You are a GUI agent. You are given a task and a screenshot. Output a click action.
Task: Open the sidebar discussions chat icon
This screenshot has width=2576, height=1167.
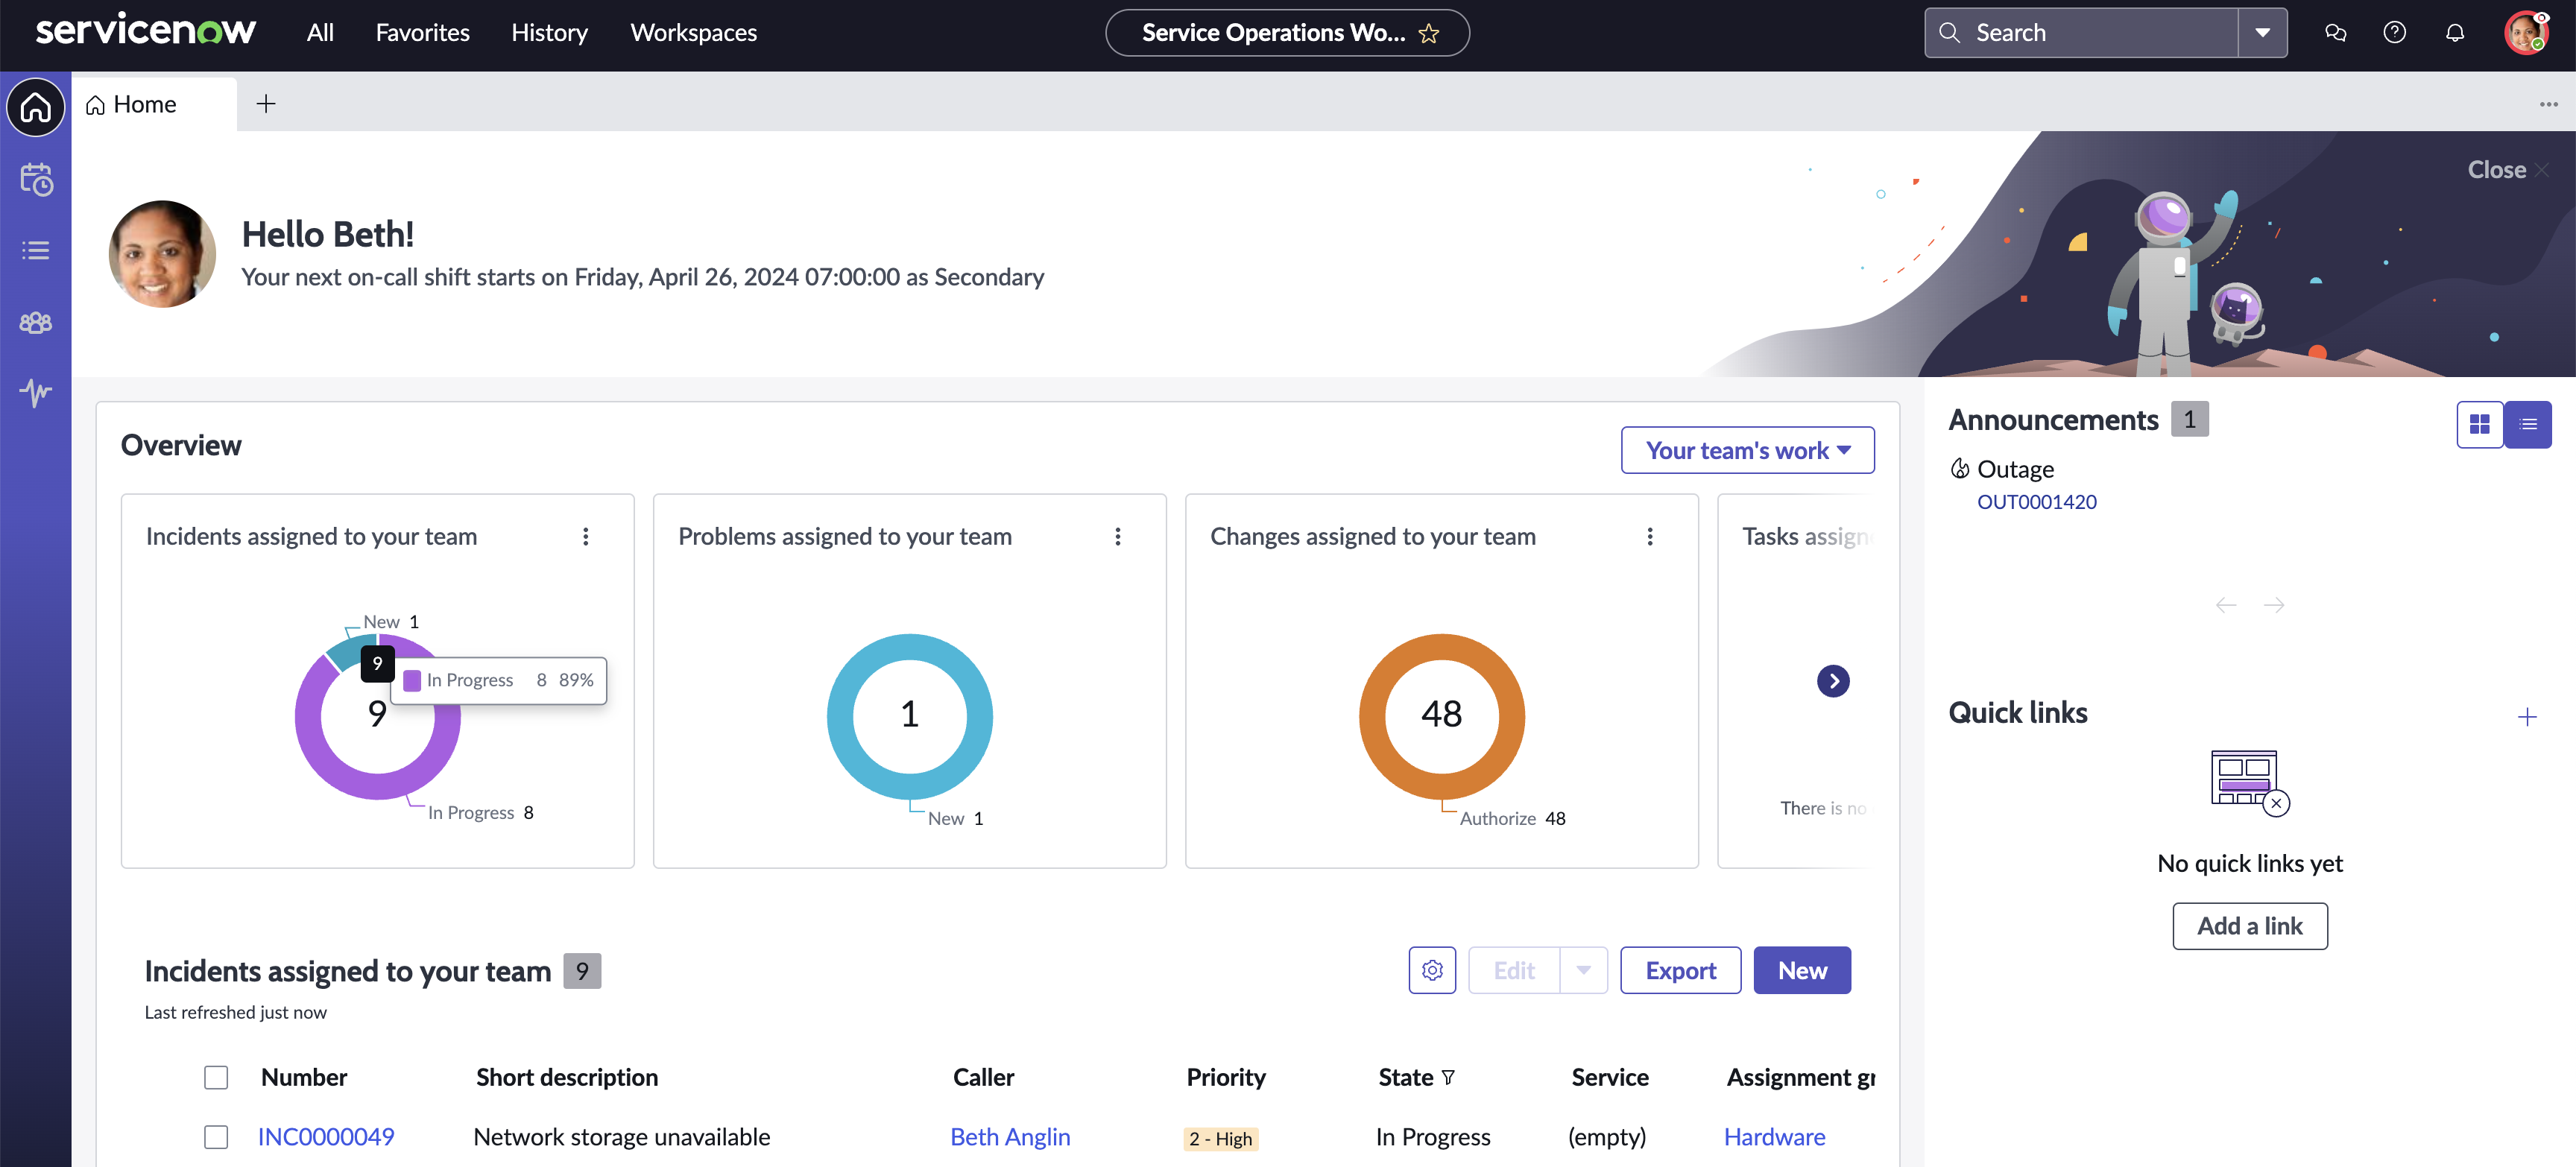[x=2335, y=33]
